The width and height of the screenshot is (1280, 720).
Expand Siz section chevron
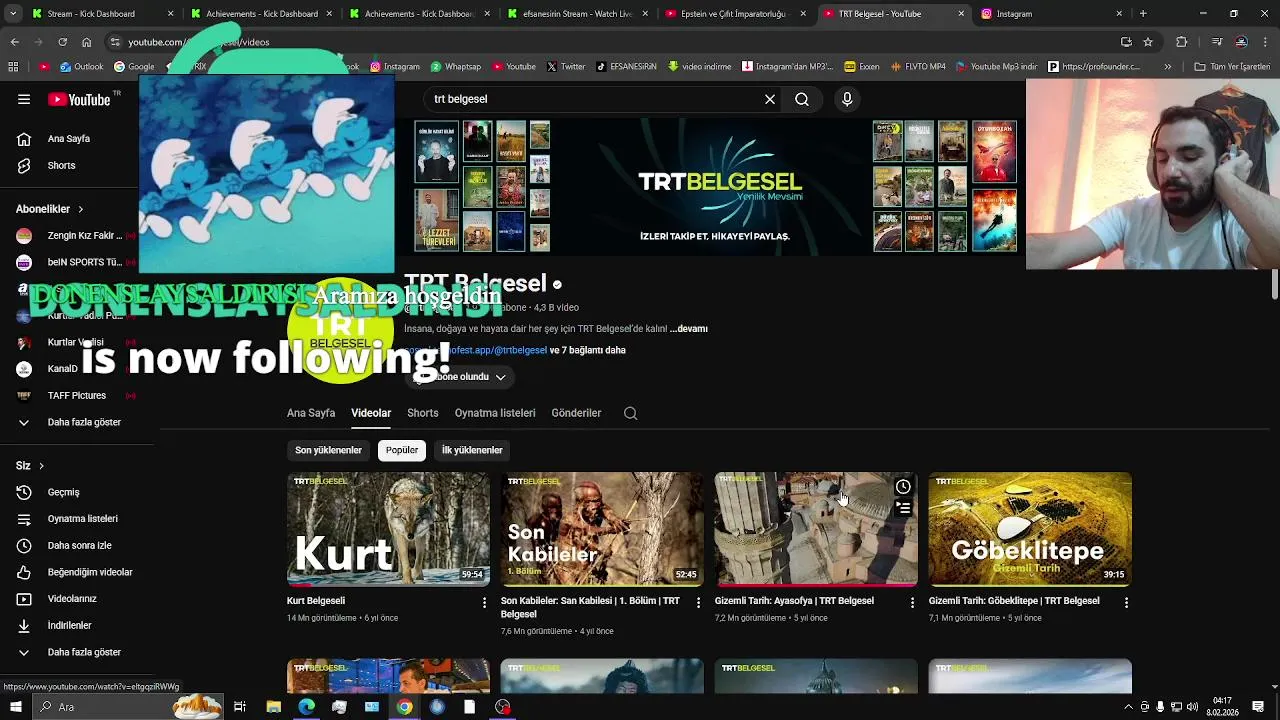pyautogui.click(x=41, y=466)
